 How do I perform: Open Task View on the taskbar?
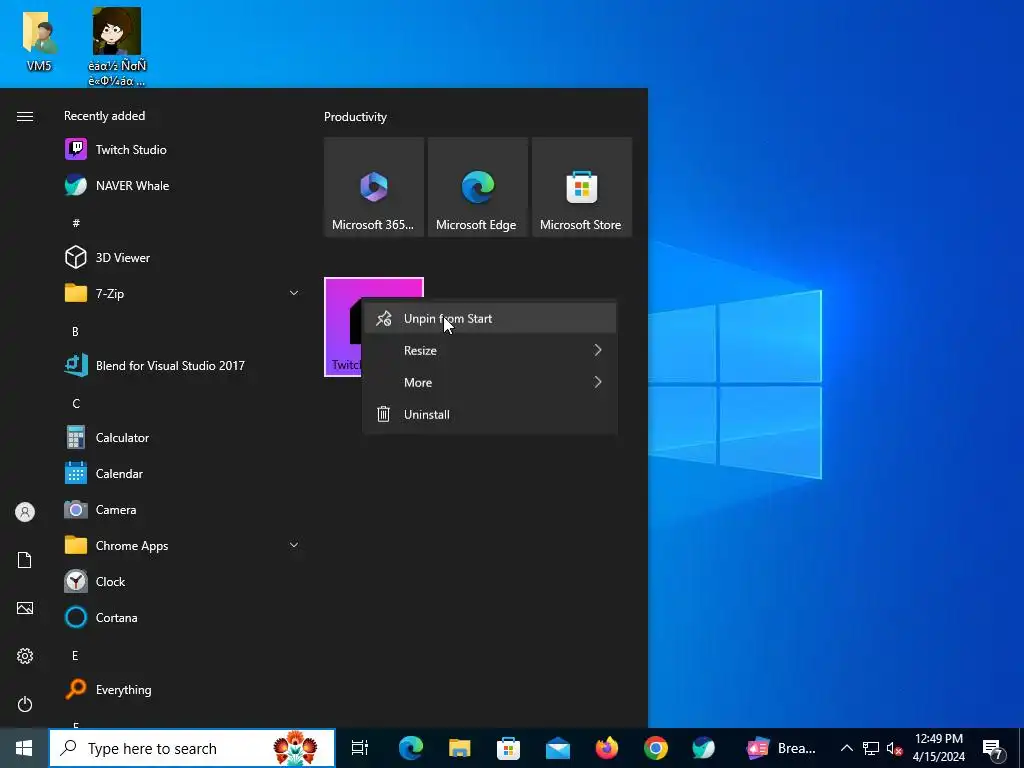tap(360, 748)
